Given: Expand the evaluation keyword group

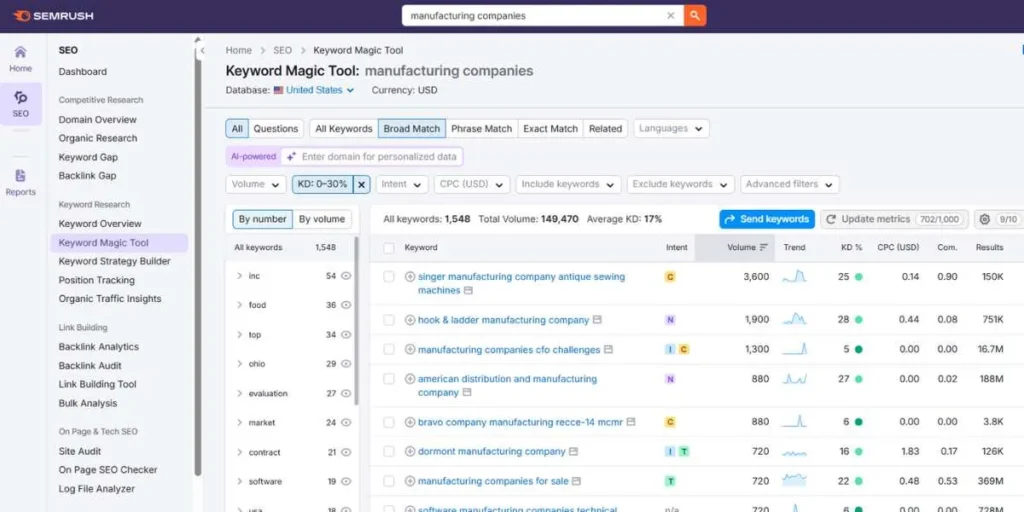Looking at the screenshot, I should coord(240,393).
